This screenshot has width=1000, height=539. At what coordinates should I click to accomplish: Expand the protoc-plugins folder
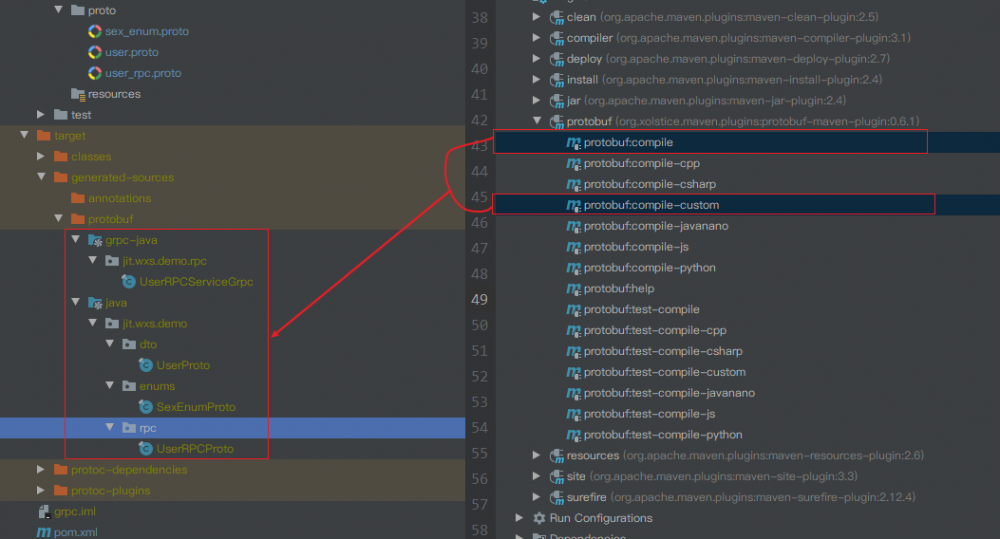[x=41, y=491]
